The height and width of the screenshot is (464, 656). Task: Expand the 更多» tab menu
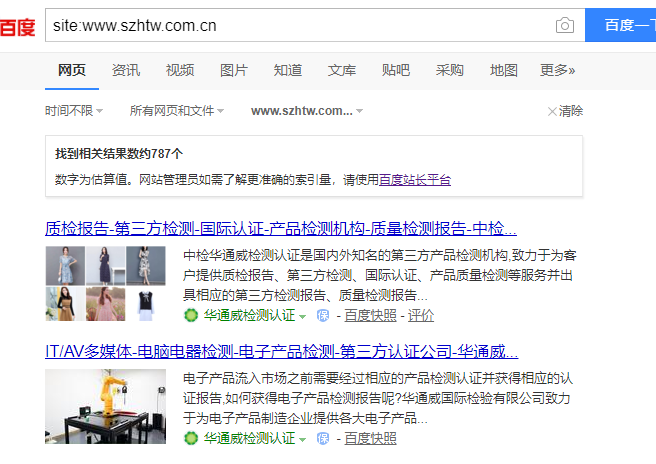point(558,70)
